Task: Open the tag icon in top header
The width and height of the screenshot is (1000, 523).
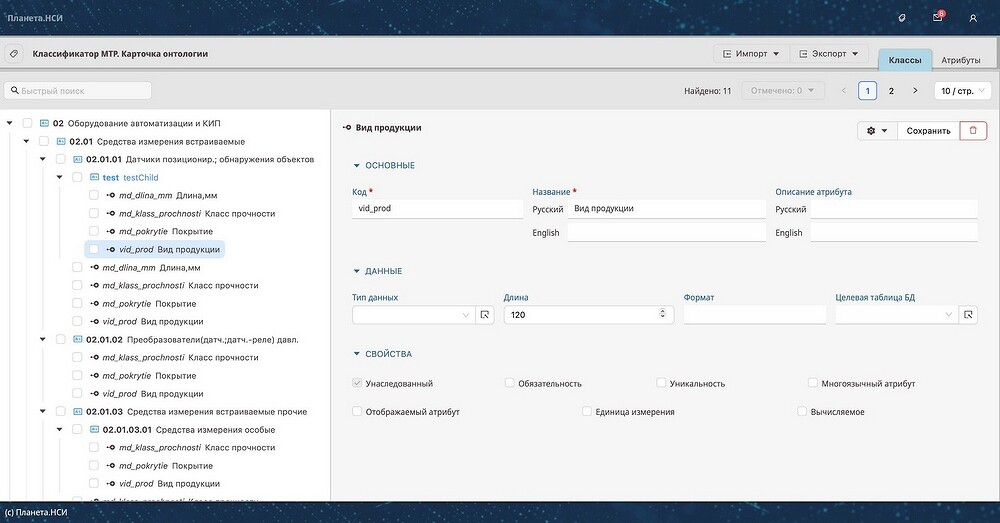Action: [x=902, y=18]
